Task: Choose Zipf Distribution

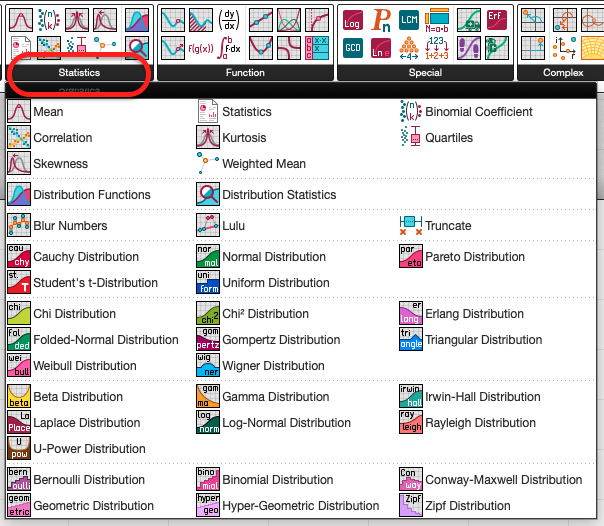Action: pos(455,506)
